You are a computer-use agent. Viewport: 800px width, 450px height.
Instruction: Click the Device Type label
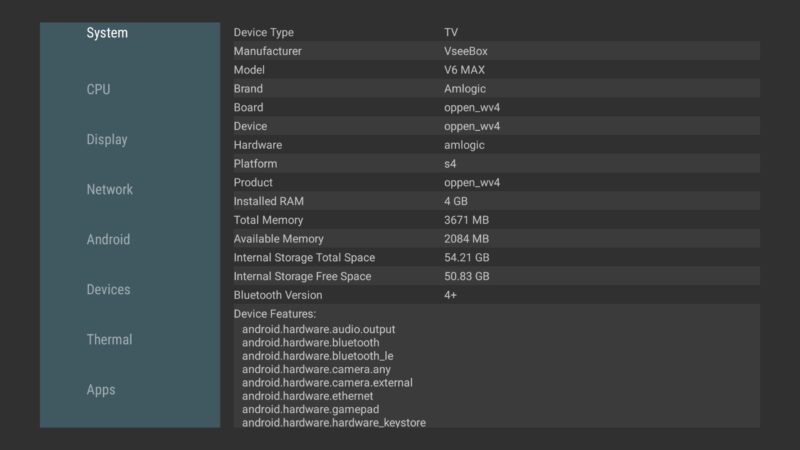pos(264,33)
